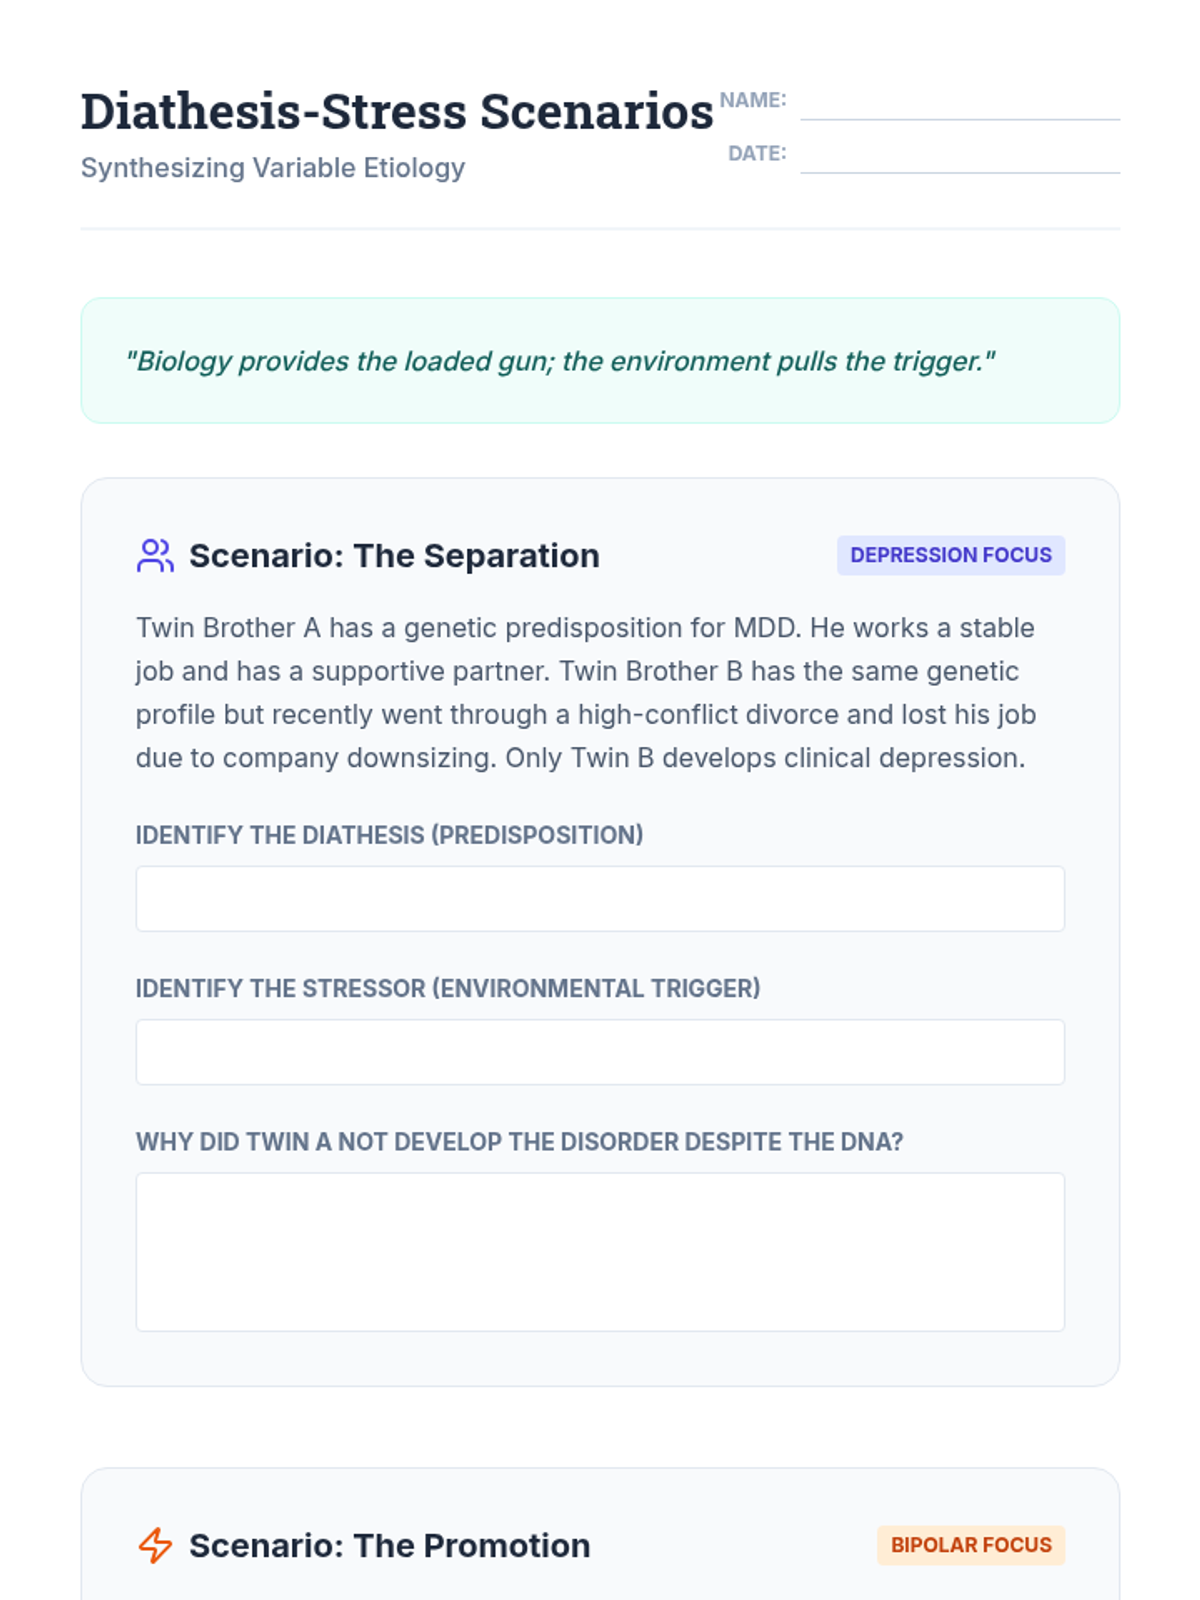Viewport: 1200px width, 1600px height.
Task: Click the Twin A explanation text area
Action: click(x=600, y=1251)
